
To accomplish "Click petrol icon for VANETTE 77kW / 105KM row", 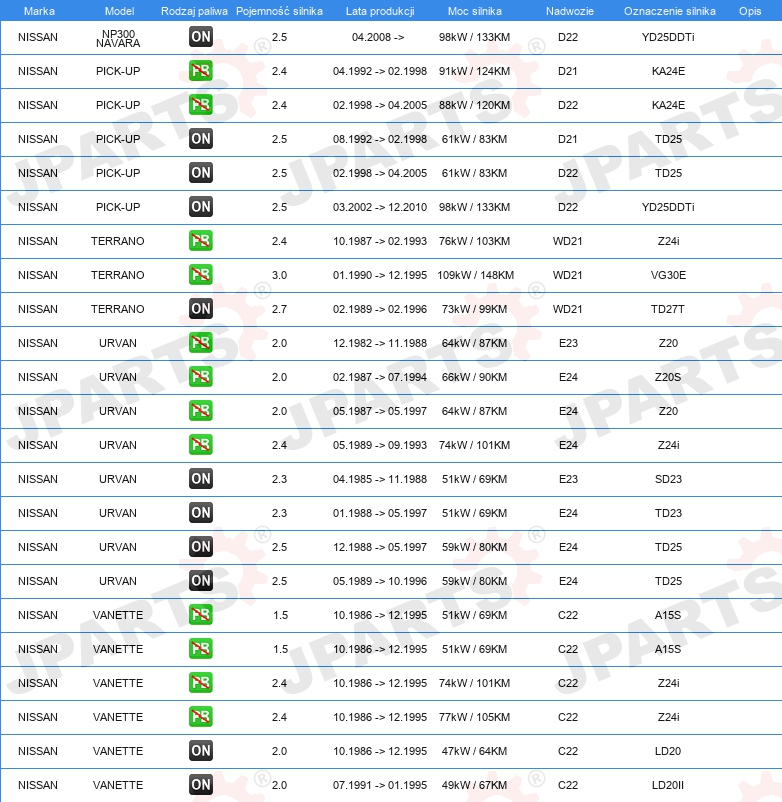I will 200,717.
